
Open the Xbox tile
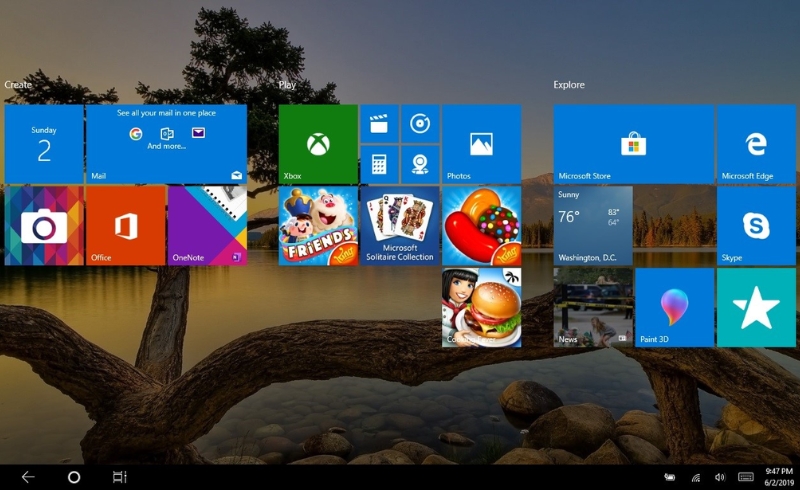(x=318, y=144)
